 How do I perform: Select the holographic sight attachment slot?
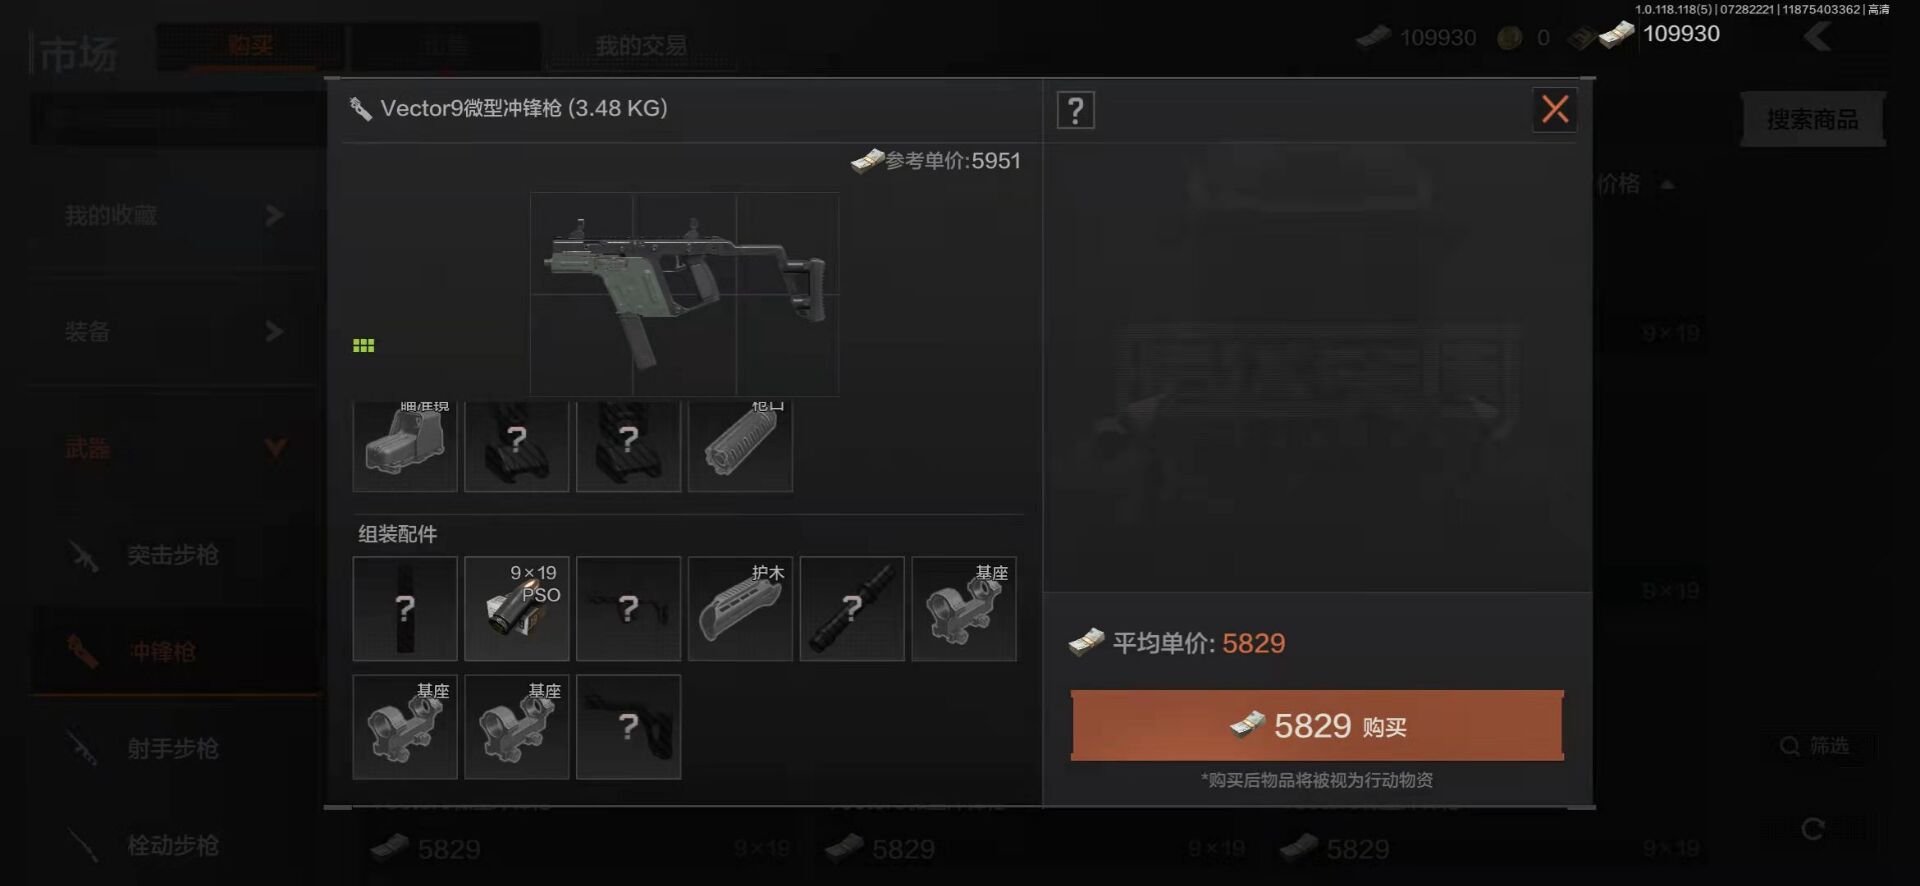click(405, 446)
